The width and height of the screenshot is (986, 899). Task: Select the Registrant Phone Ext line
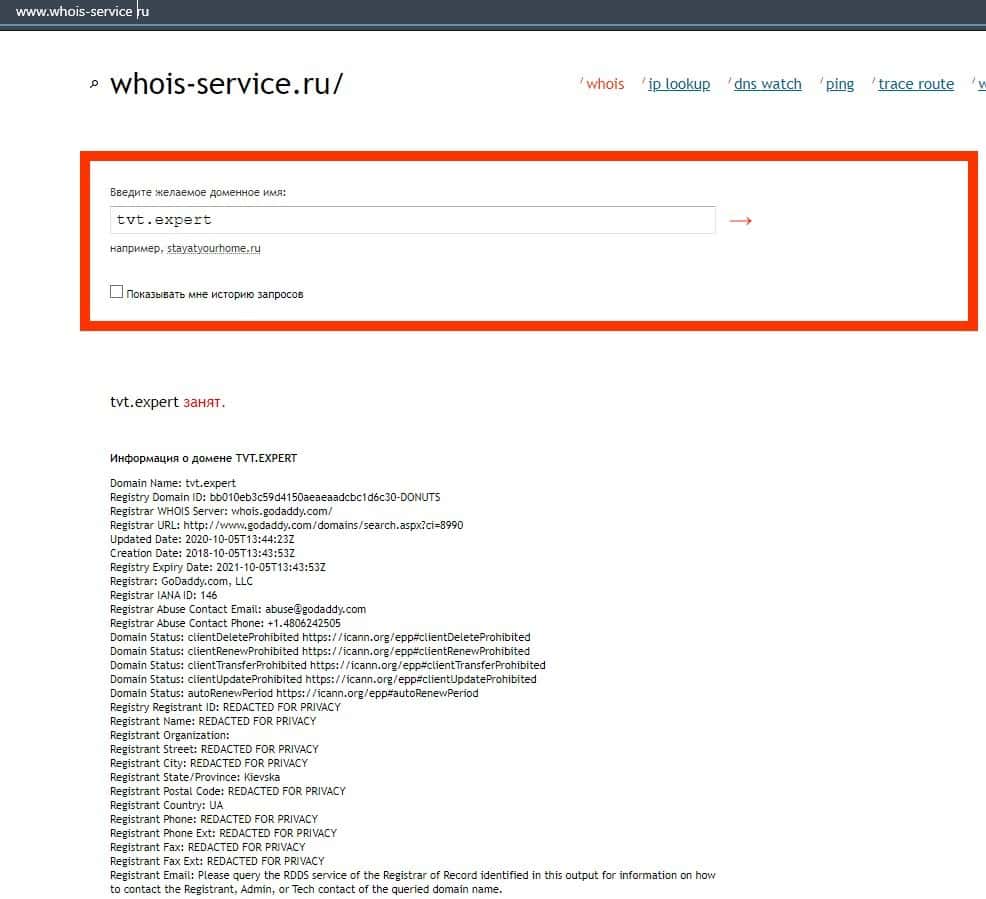pos(223,833)
